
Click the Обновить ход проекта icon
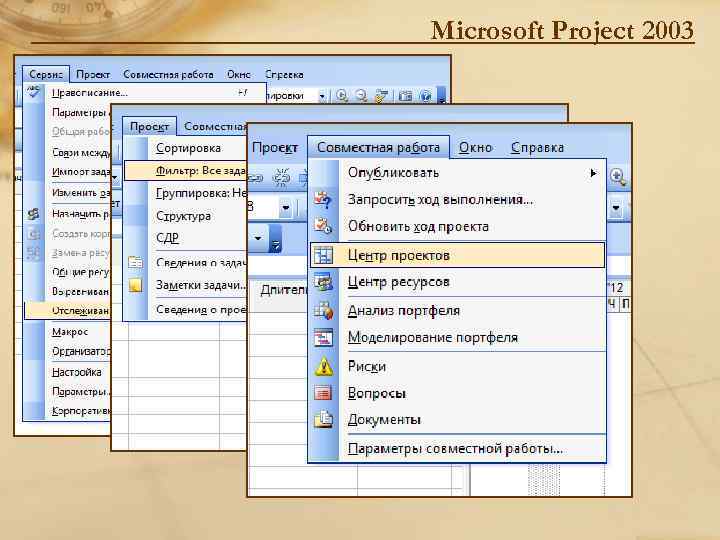tap(323, 226)
